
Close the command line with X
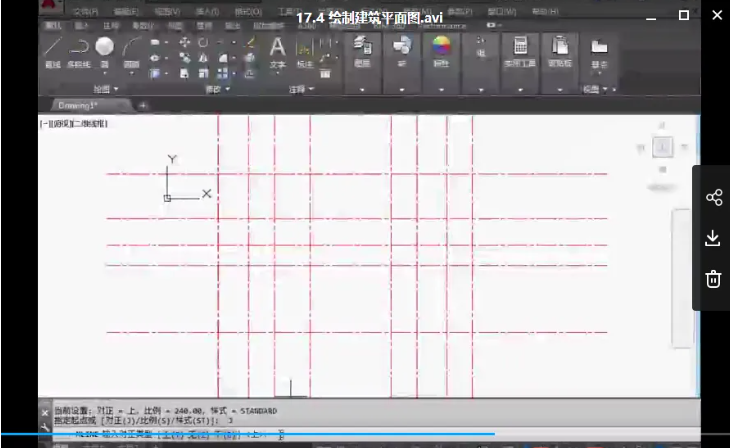45,413
